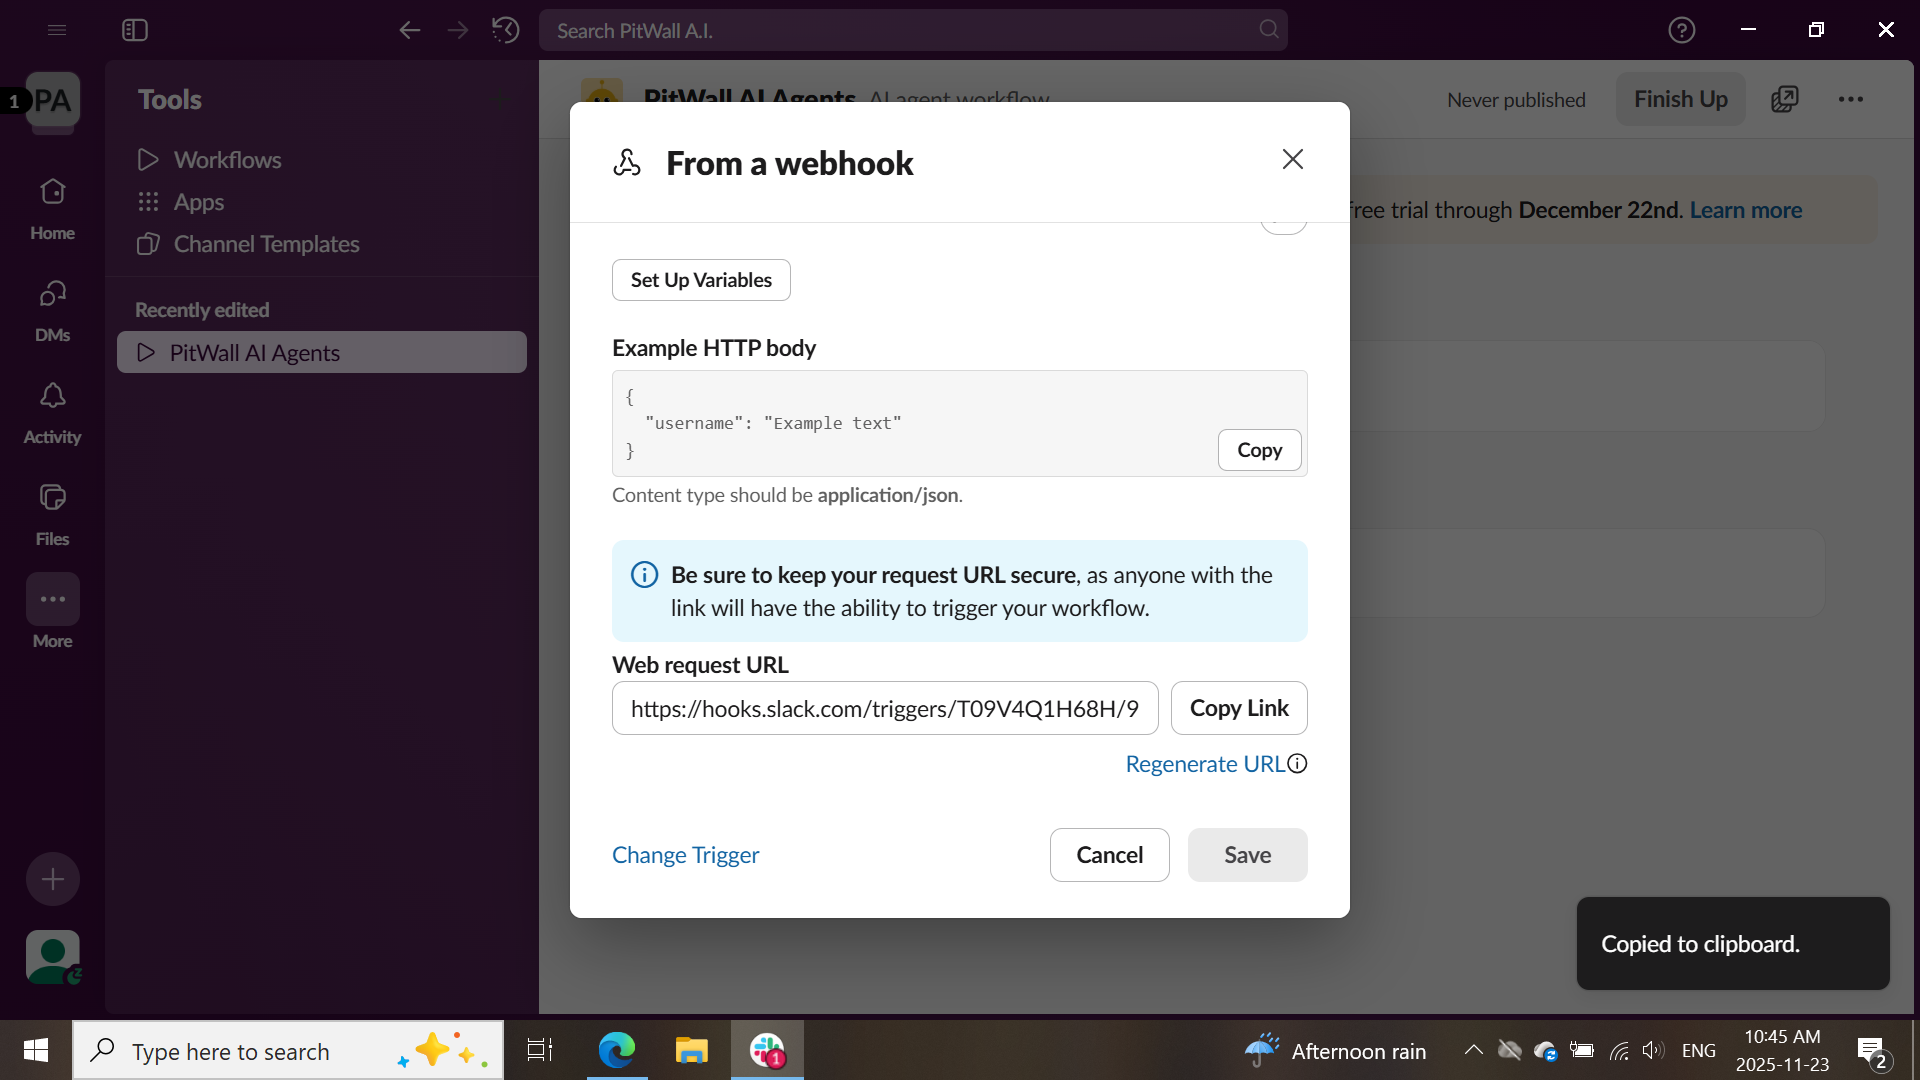The width and height of the screenshot is (1920, 1080).
Task: Open workflow three-dots overflow menu
Action: coord(1850,99)
